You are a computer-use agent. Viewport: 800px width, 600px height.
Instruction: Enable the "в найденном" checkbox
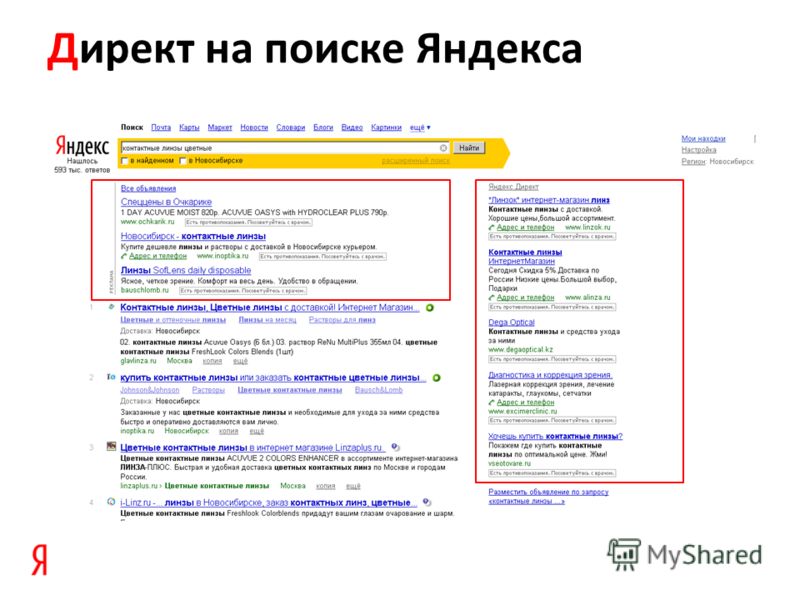pos(124,161)
